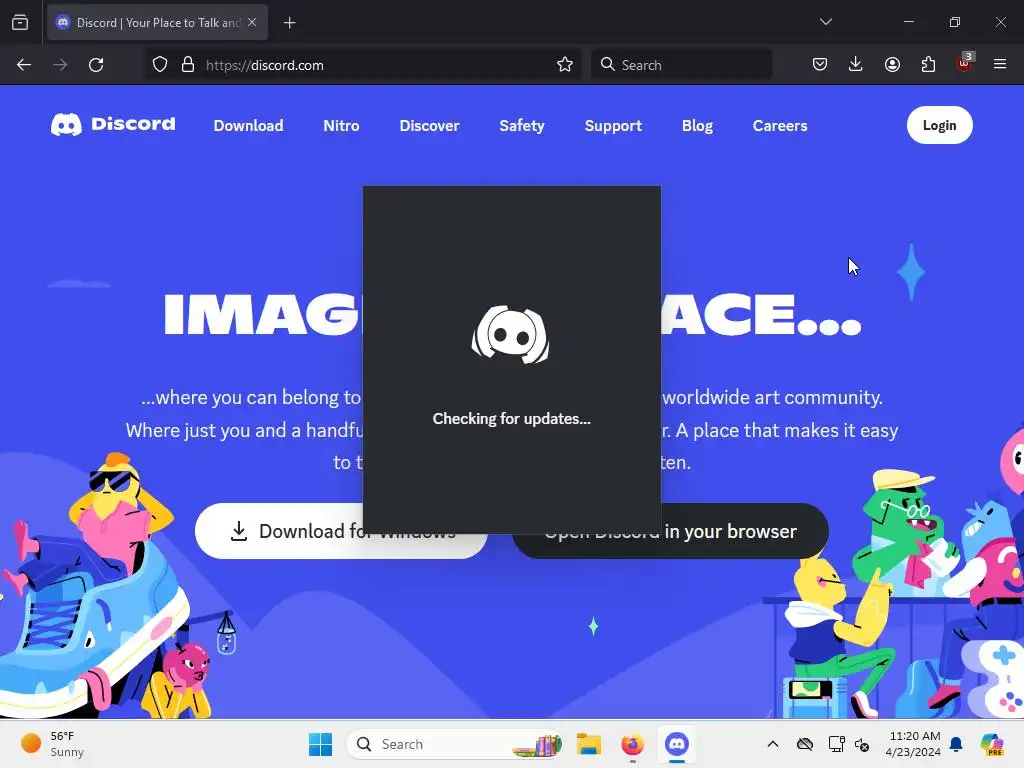1024x768 pixels.
Task: Open the Save to Pocket icon
Action: click(x=820, y=64)
